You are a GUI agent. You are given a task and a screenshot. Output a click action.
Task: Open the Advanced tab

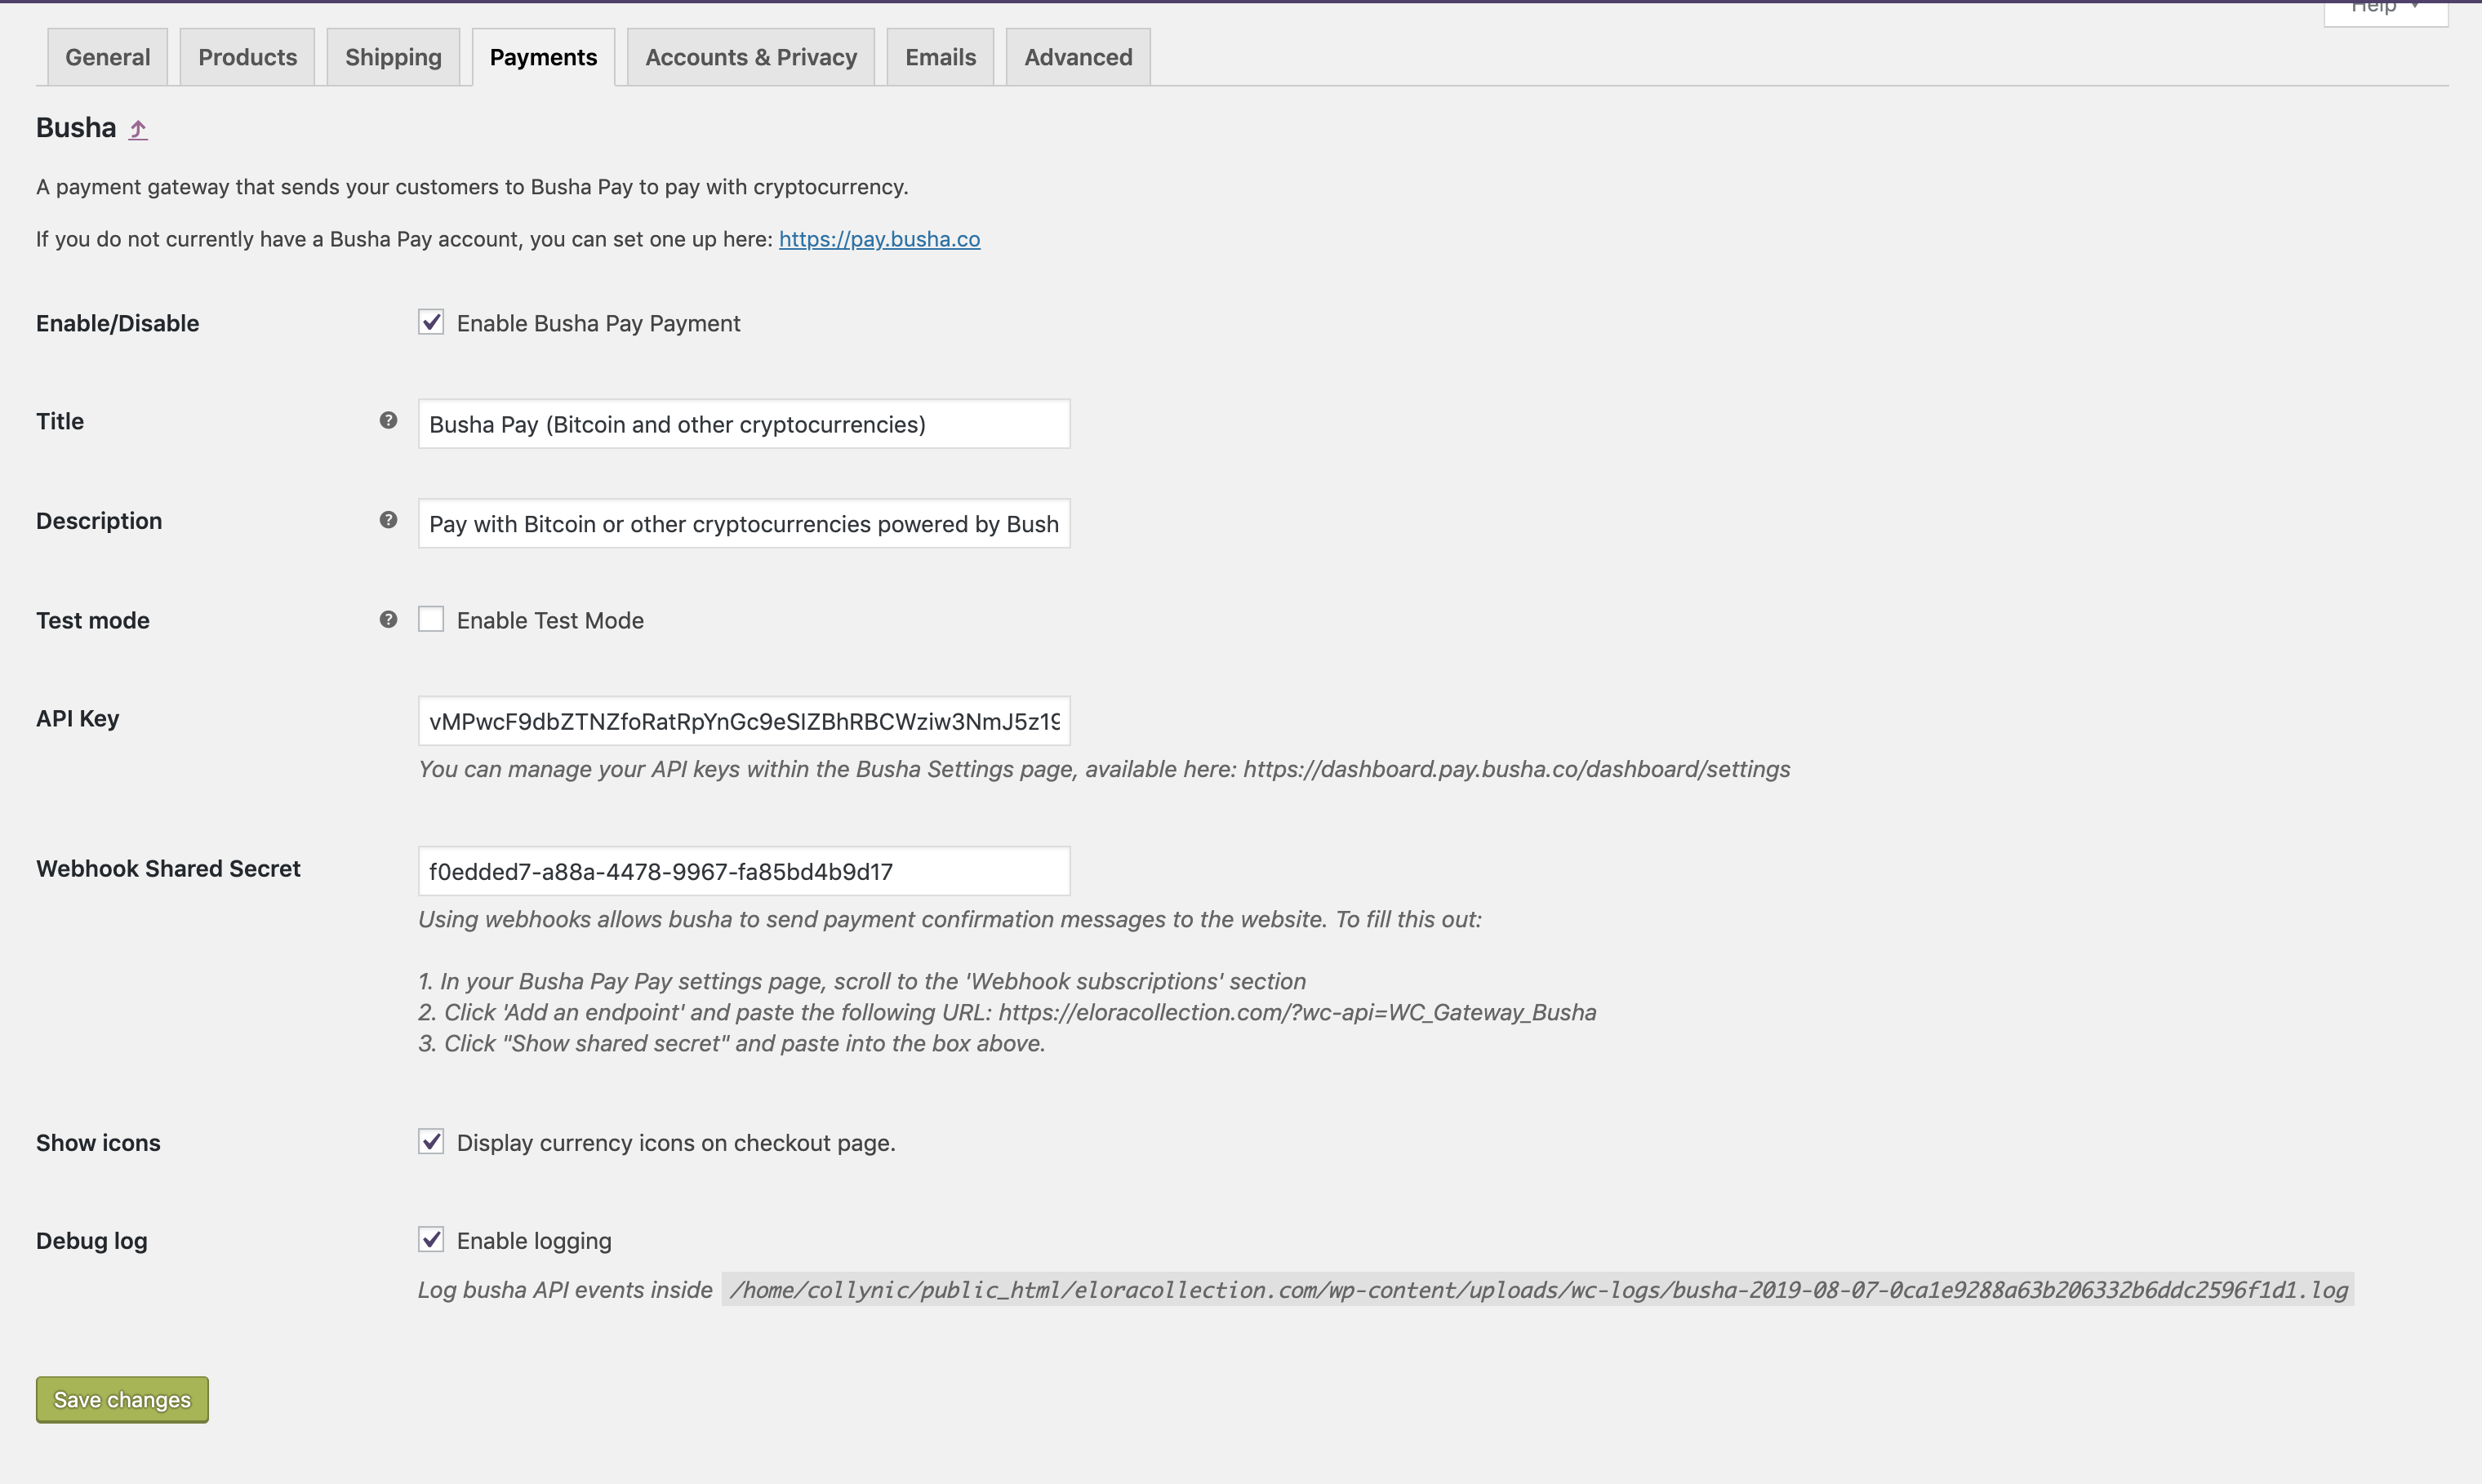coord(1078,57)
